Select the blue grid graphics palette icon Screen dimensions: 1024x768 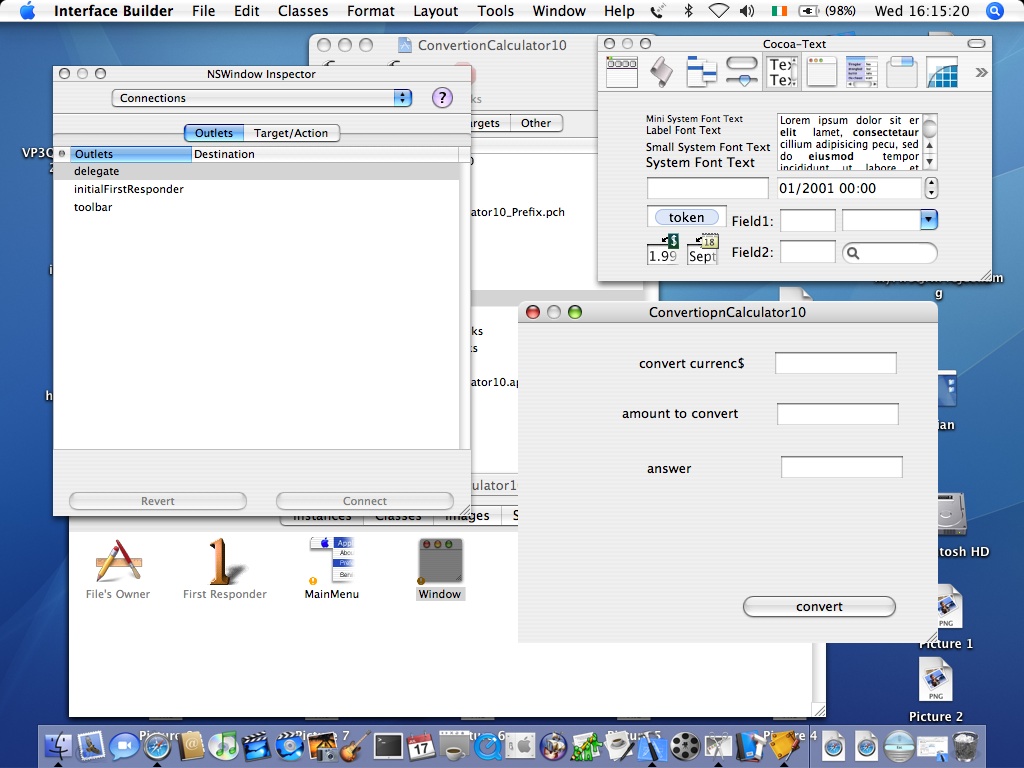click(942, 72)
